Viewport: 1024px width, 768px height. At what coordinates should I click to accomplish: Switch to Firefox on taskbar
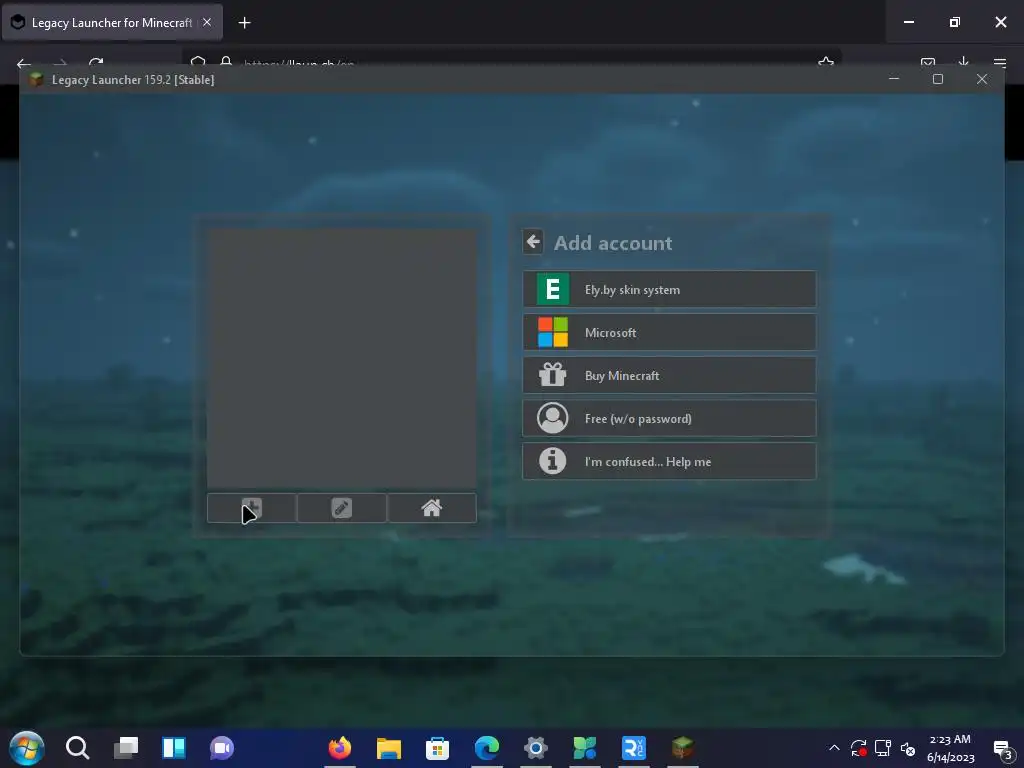click(x=340, y=748)
